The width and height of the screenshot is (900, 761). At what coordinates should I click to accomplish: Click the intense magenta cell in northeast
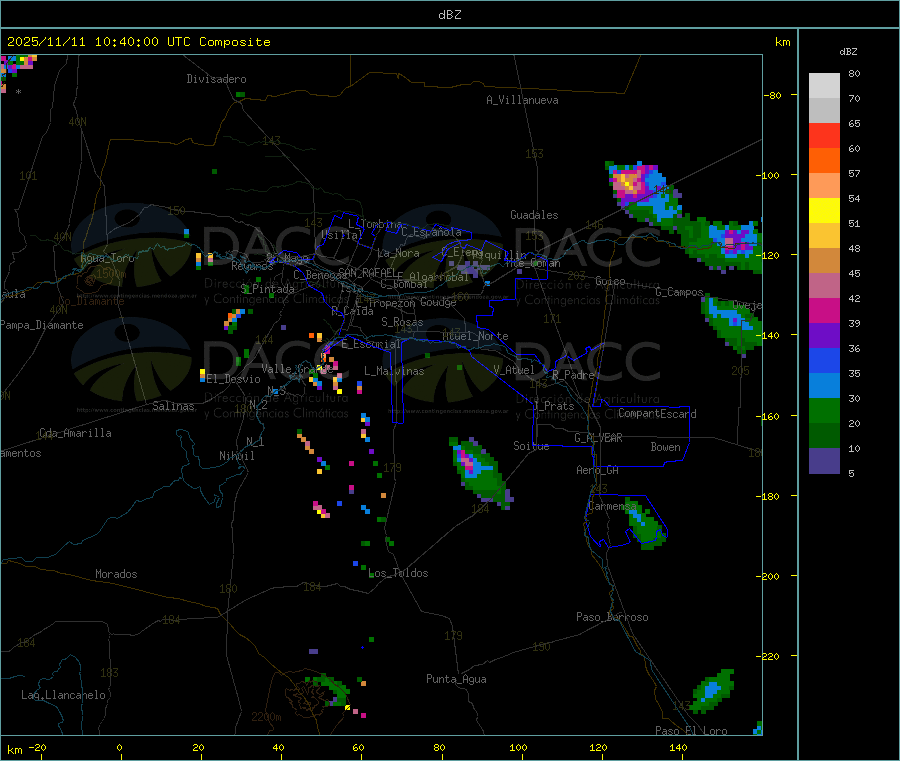tap(630, 181)
